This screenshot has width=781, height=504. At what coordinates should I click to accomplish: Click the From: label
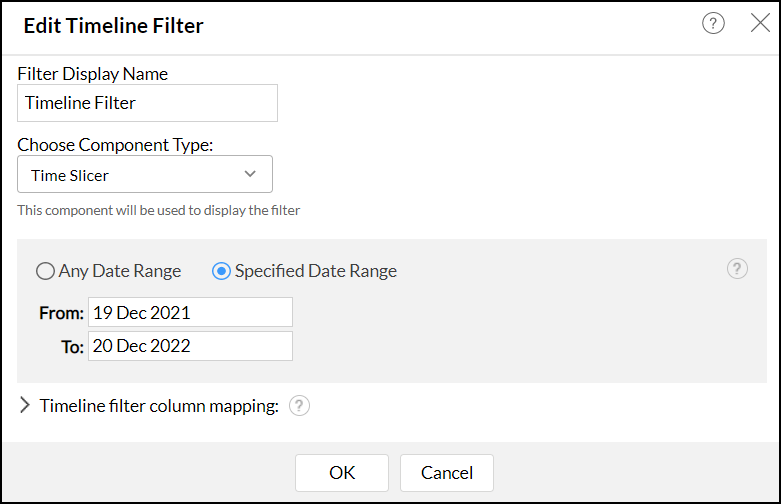61,313
